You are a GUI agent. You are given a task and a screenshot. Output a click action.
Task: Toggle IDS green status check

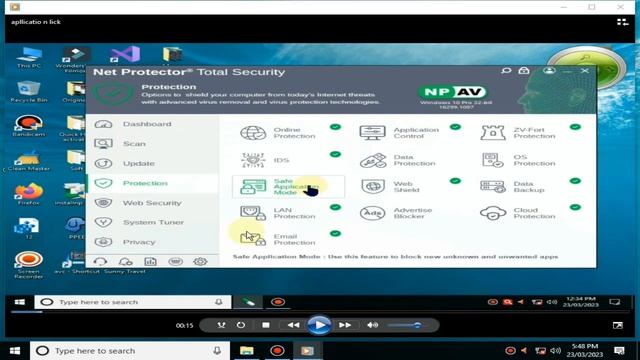coord(335,154)
